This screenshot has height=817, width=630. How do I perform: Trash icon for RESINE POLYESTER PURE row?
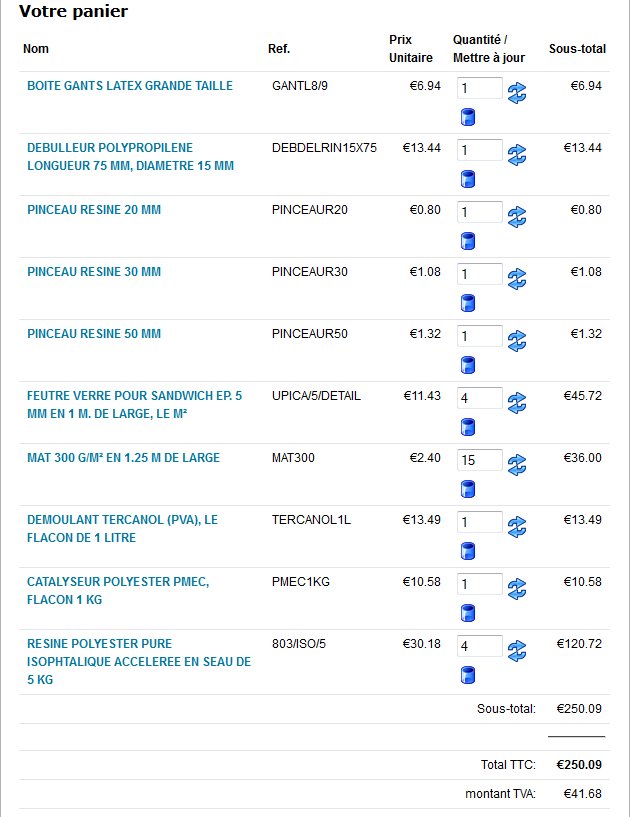click(x=467, y=676)
